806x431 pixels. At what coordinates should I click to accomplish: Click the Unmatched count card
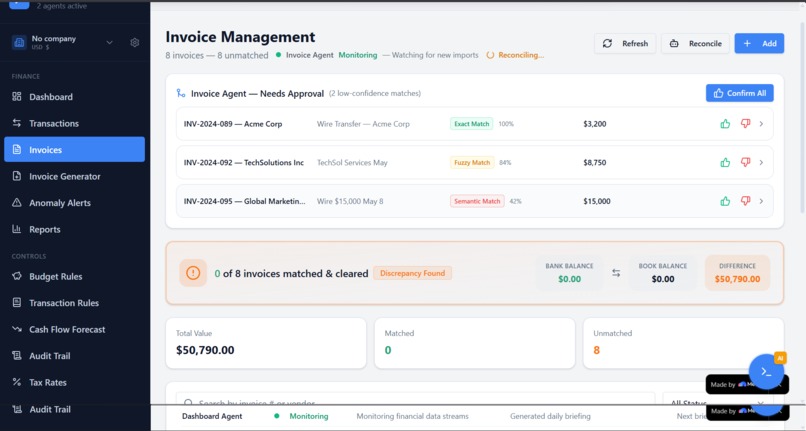(x=683, y=343)
